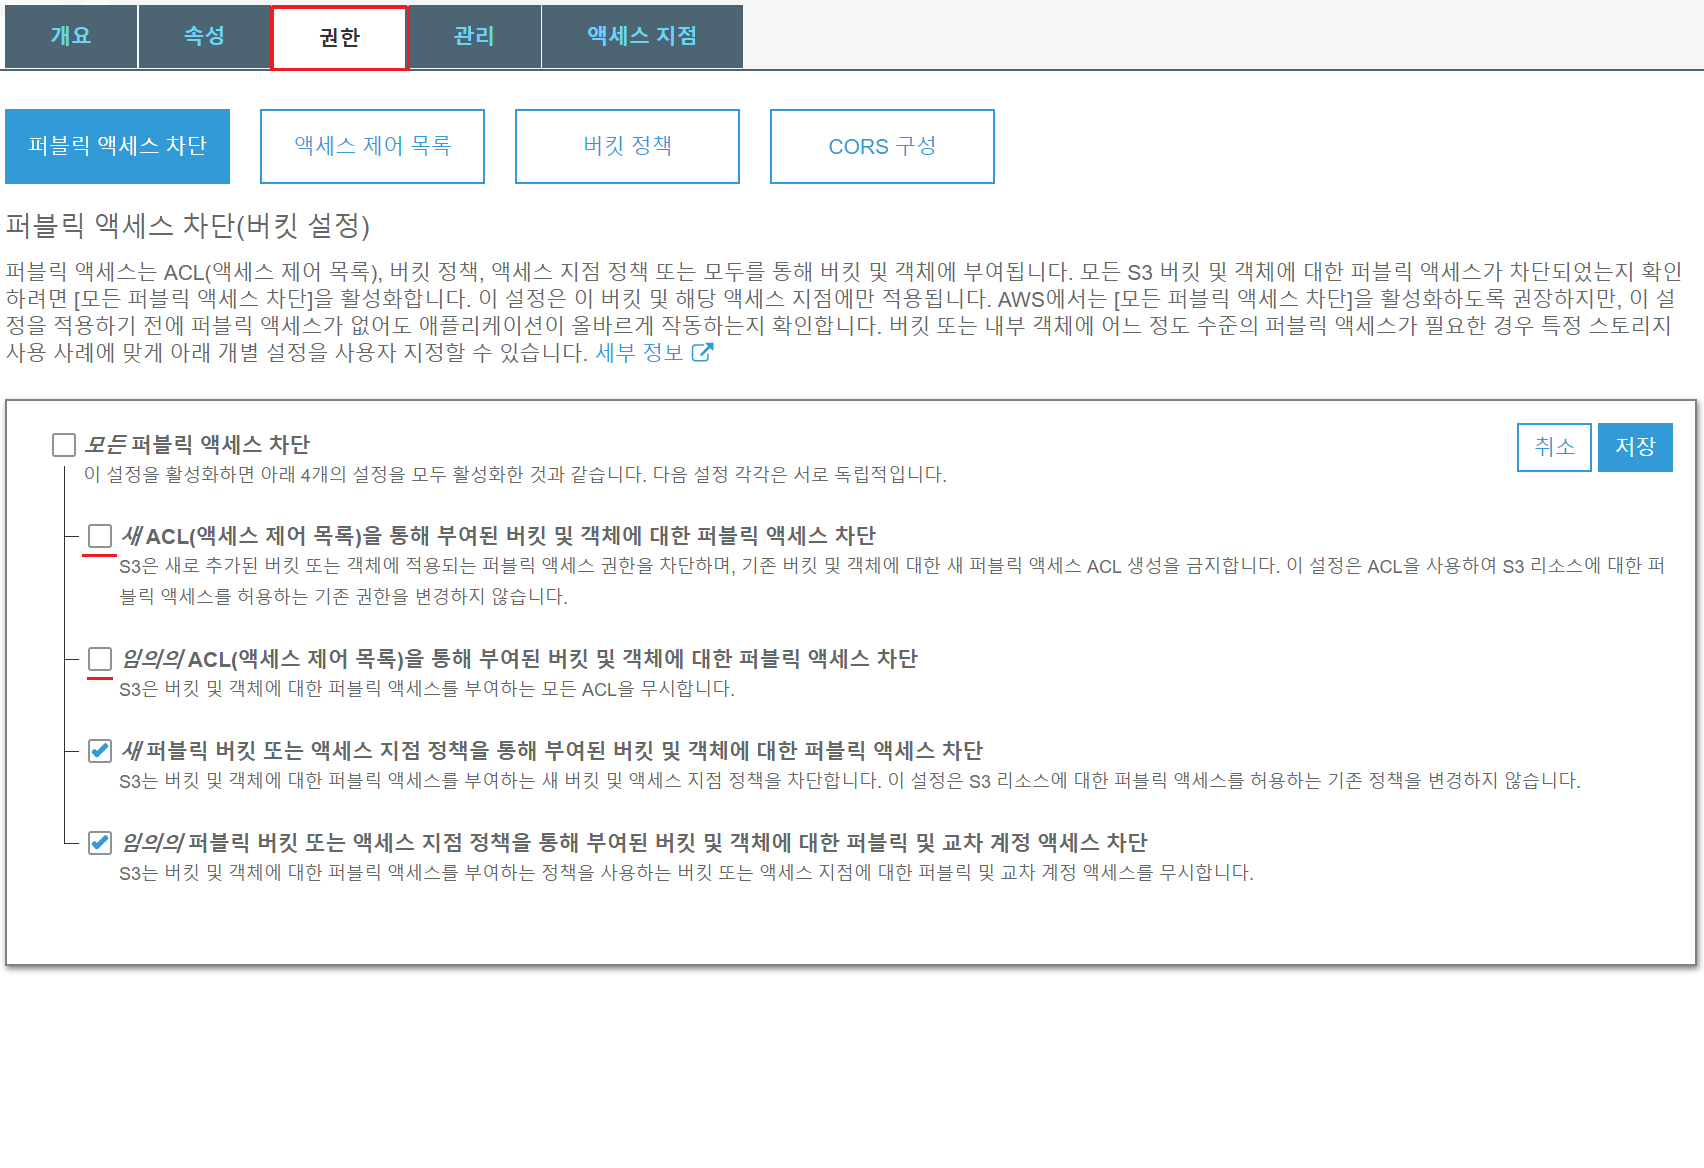This screenshot has width=1704, height=1168.
Task: Enable the 모든 퍼블릭 액세스 차단 checkbox
Action: pyautogui.click(x=64, y=444)
